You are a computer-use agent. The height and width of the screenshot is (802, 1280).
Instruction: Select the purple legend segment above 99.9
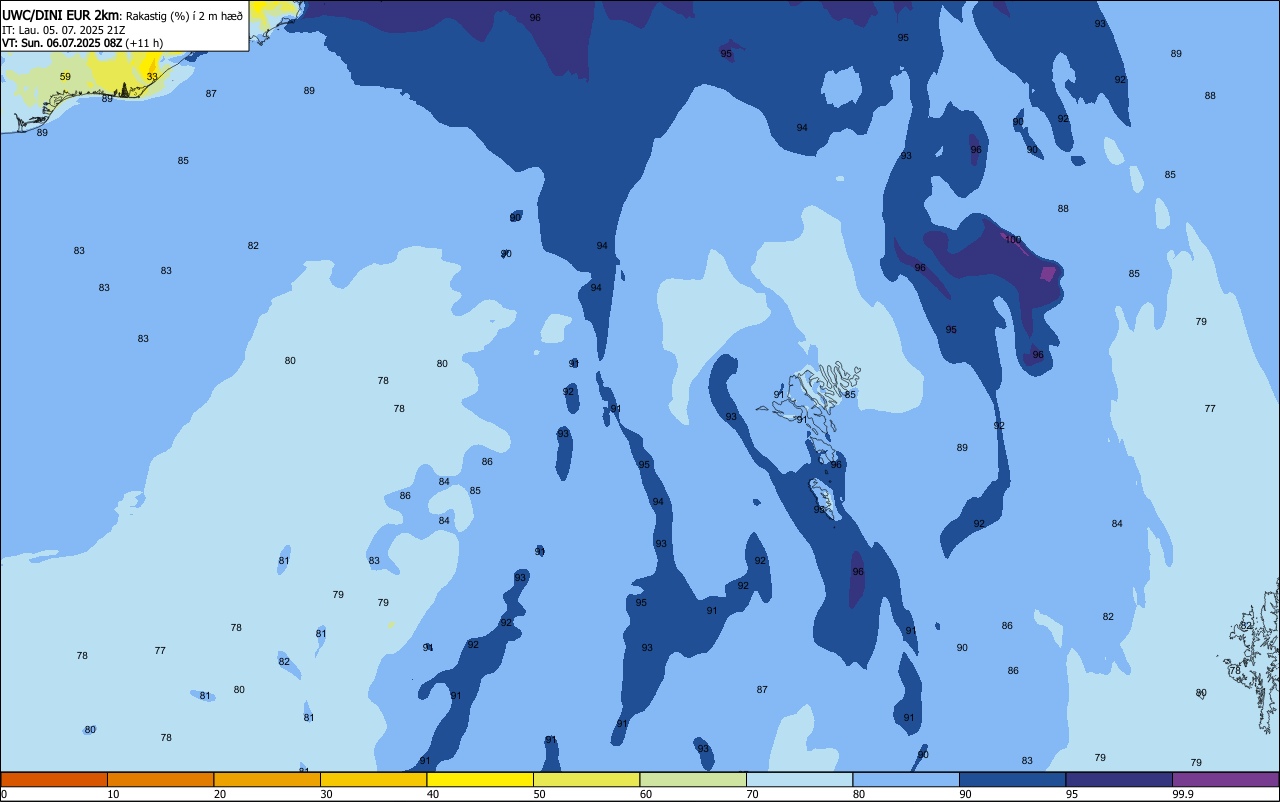(x=1225, y=779)
